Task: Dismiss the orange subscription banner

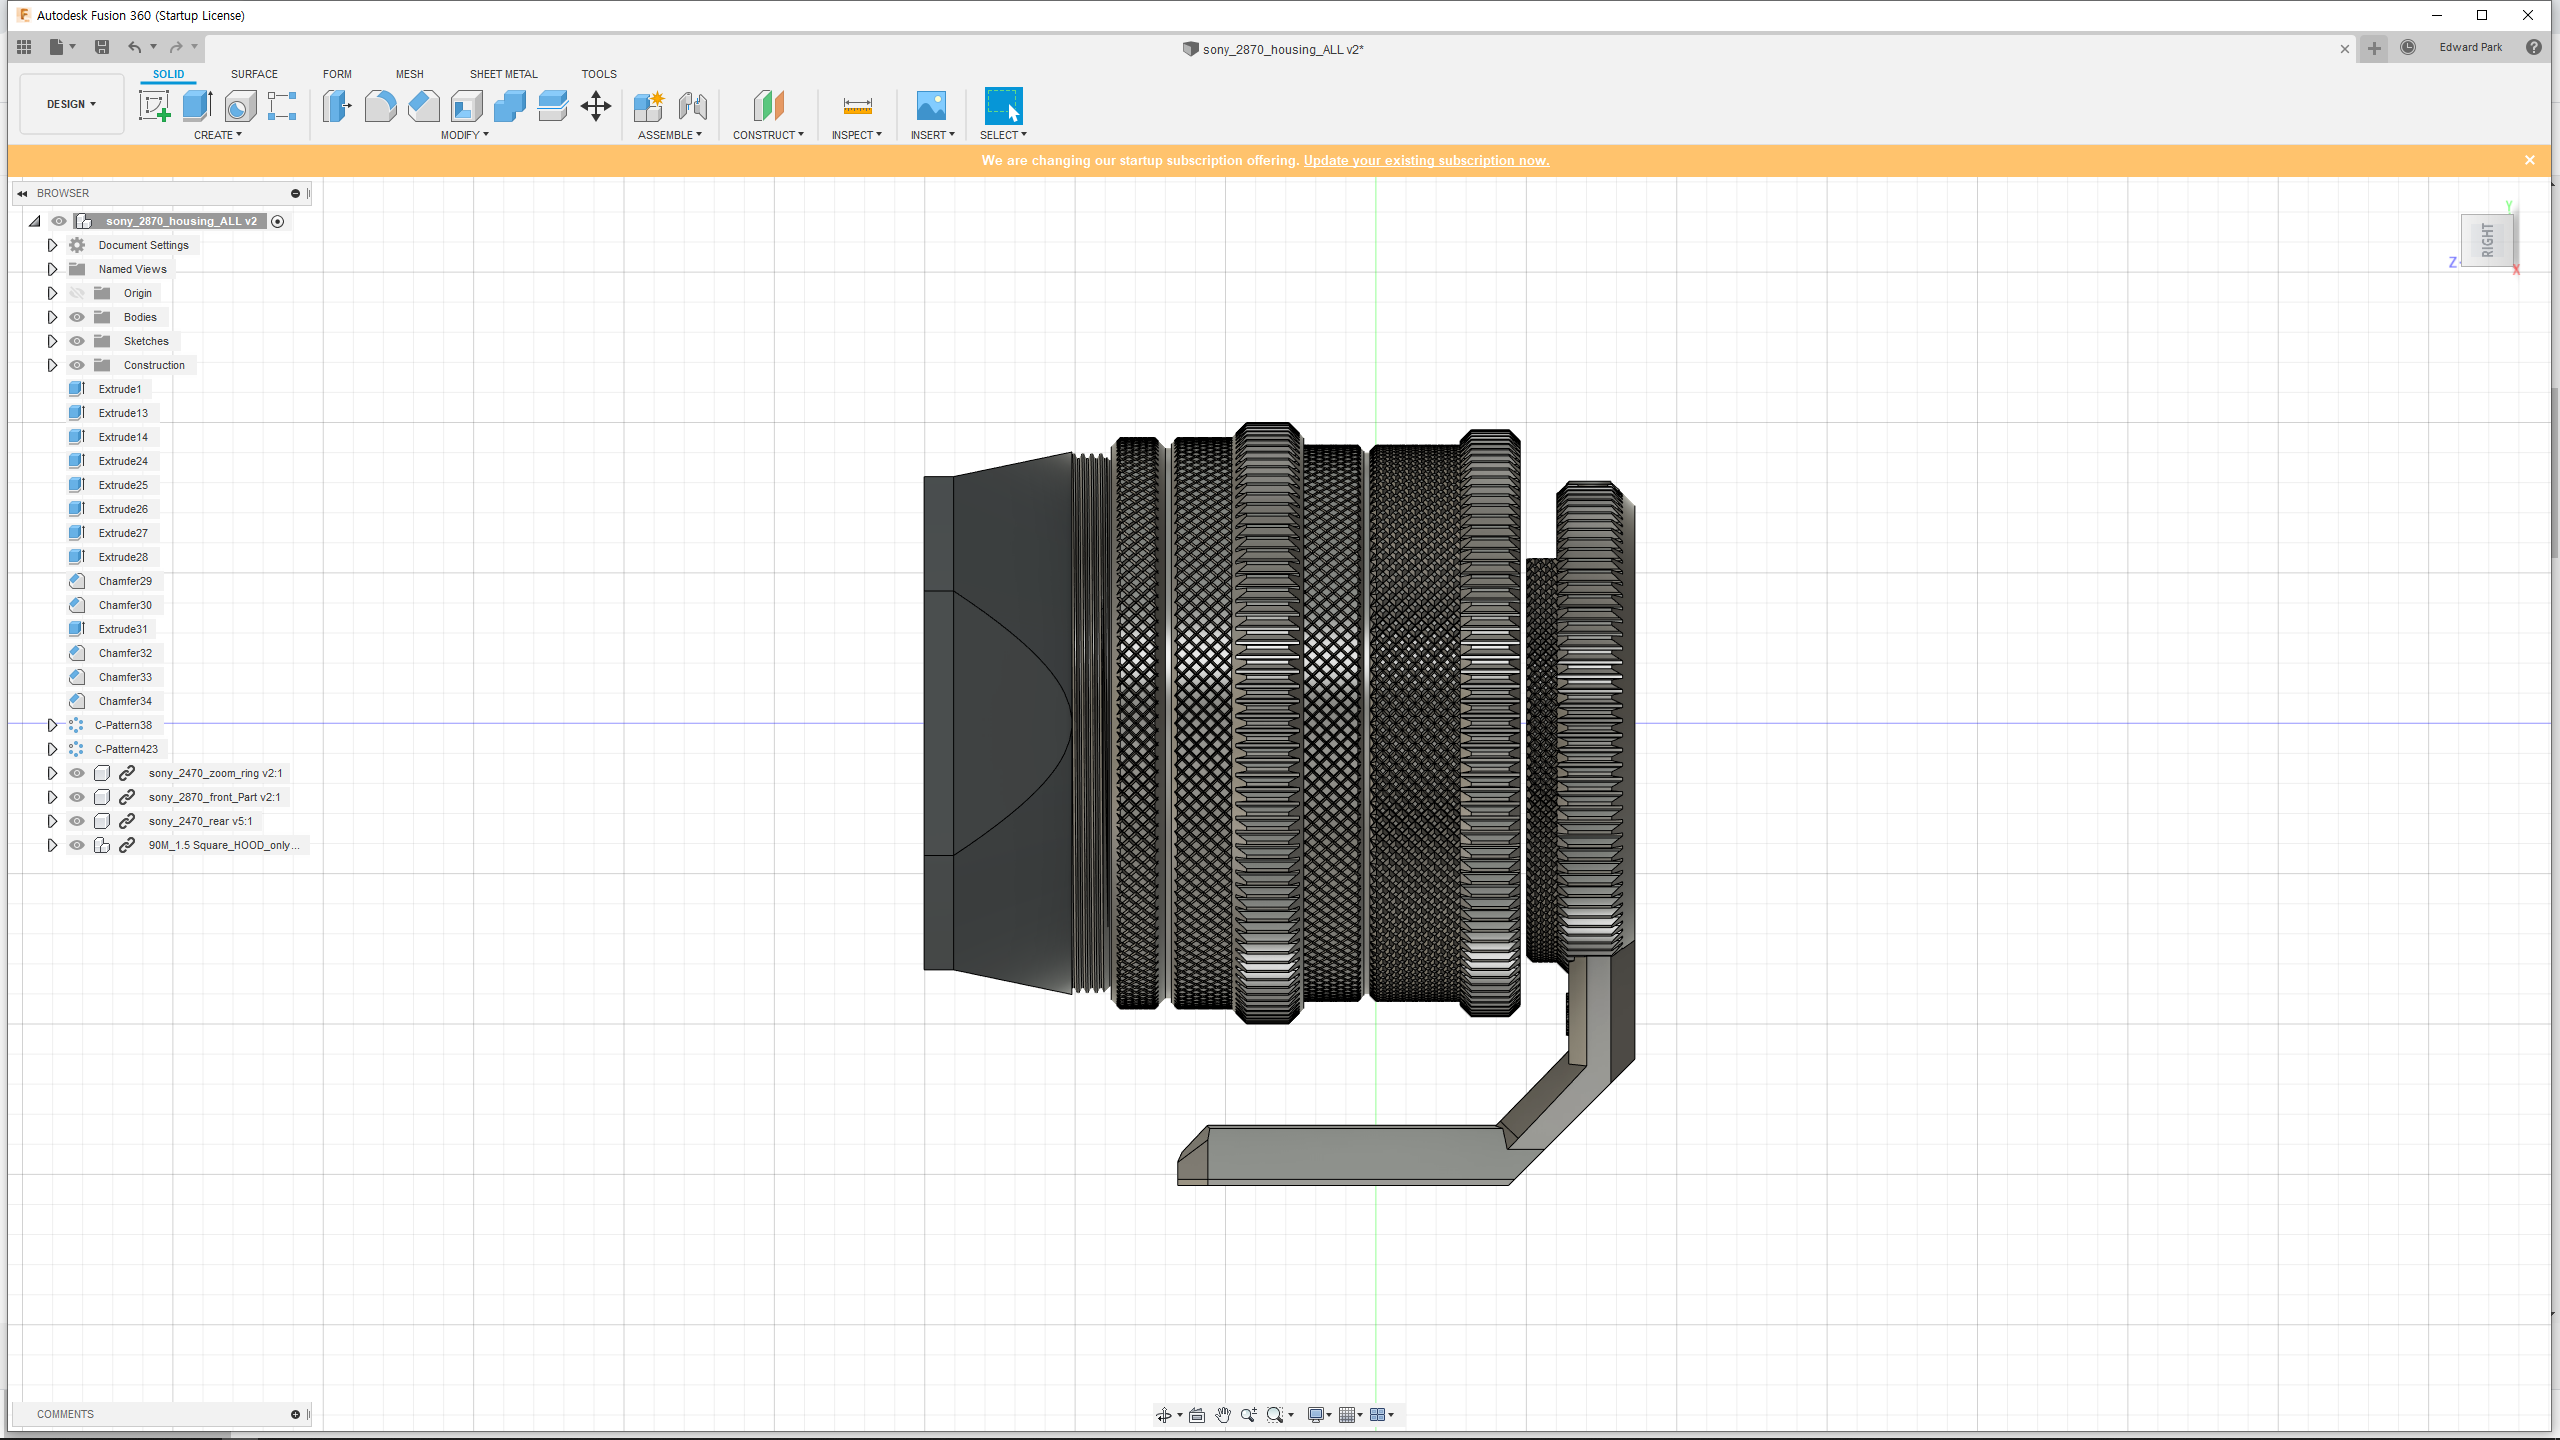Action: pyautogui.click(x=2529, y=160)
